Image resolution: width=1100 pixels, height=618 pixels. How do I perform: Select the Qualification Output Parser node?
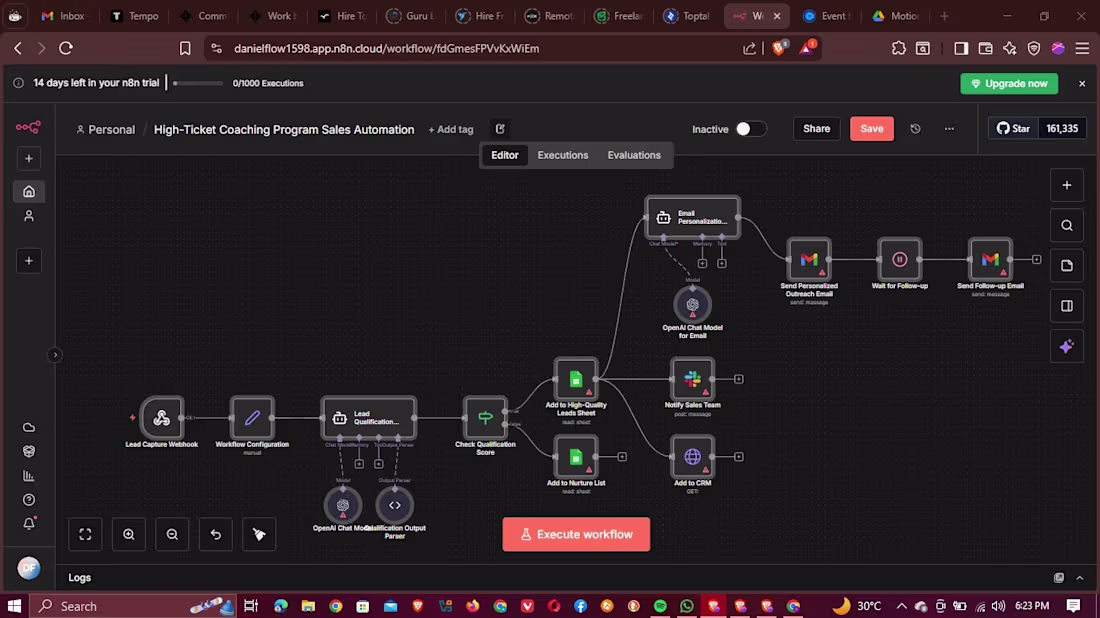pos(395,505)
